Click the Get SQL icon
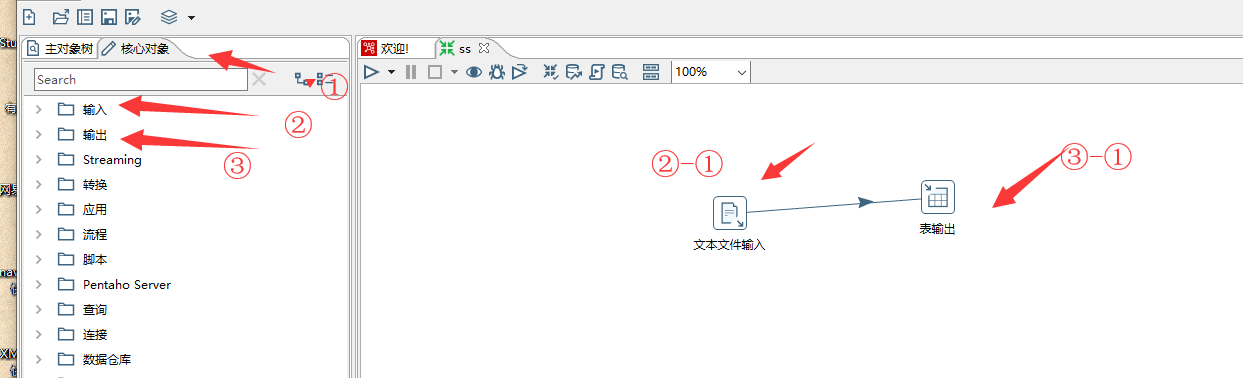The image size is (1243, 378). tap(597, 72)
